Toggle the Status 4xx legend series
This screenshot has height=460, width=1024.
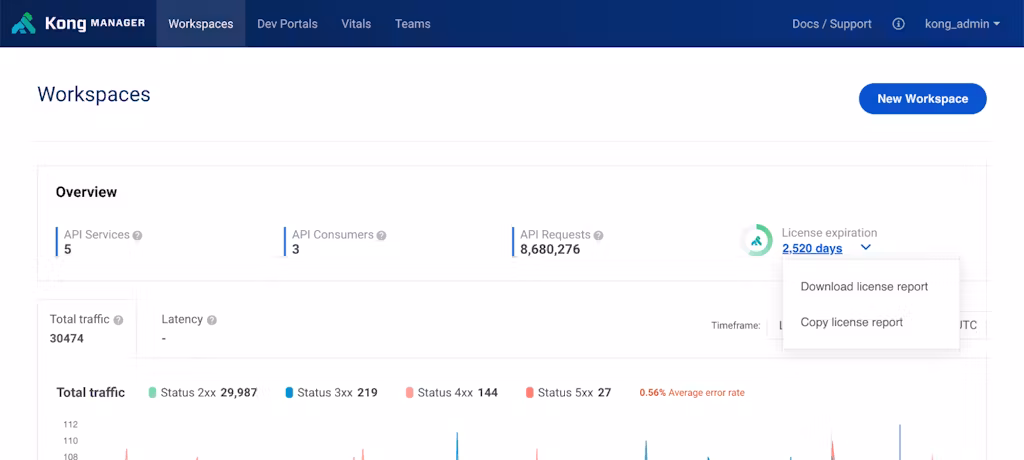point(451,393)
